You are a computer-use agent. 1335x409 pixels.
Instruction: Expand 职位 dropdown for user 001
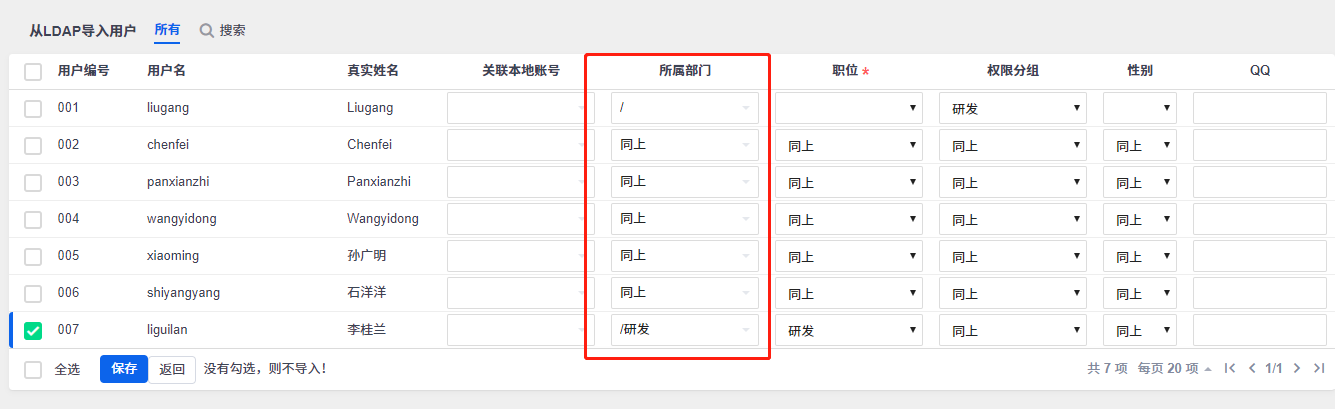point(848,108)
